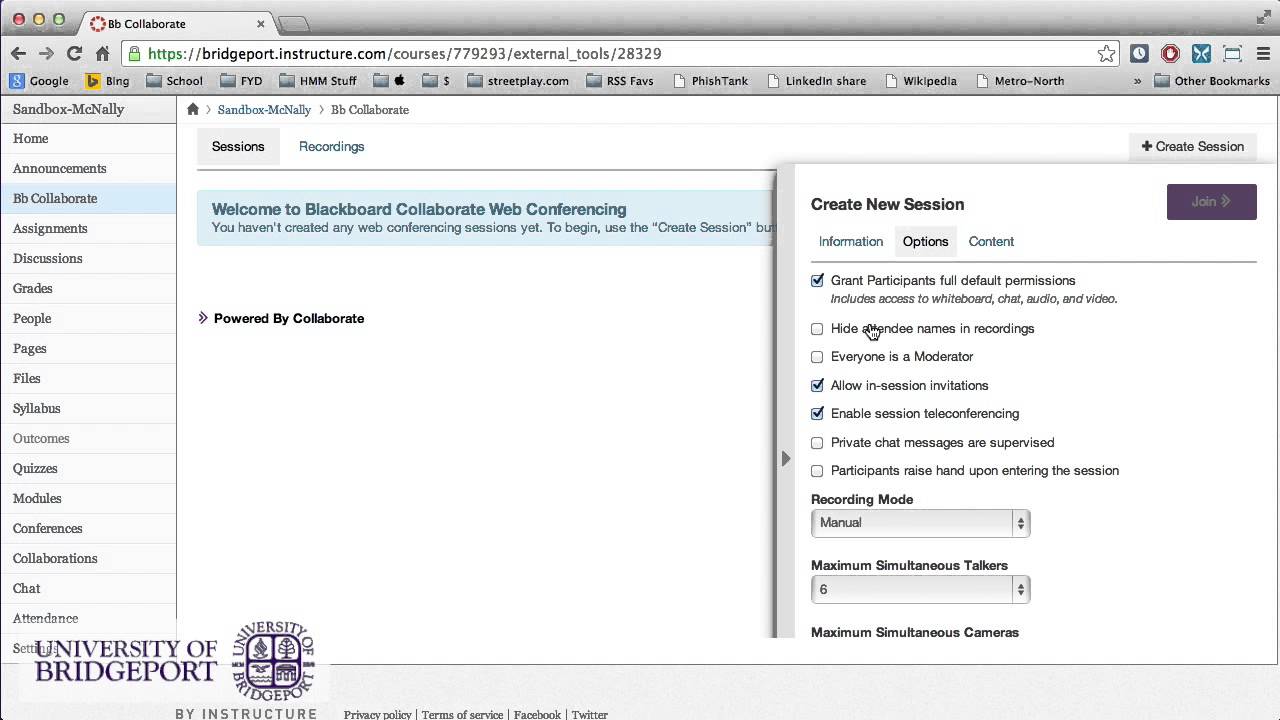Enter fullscreen using the window arrows icon
The width and height of the screenshot is (1280, 720).
click(1262, 17)
